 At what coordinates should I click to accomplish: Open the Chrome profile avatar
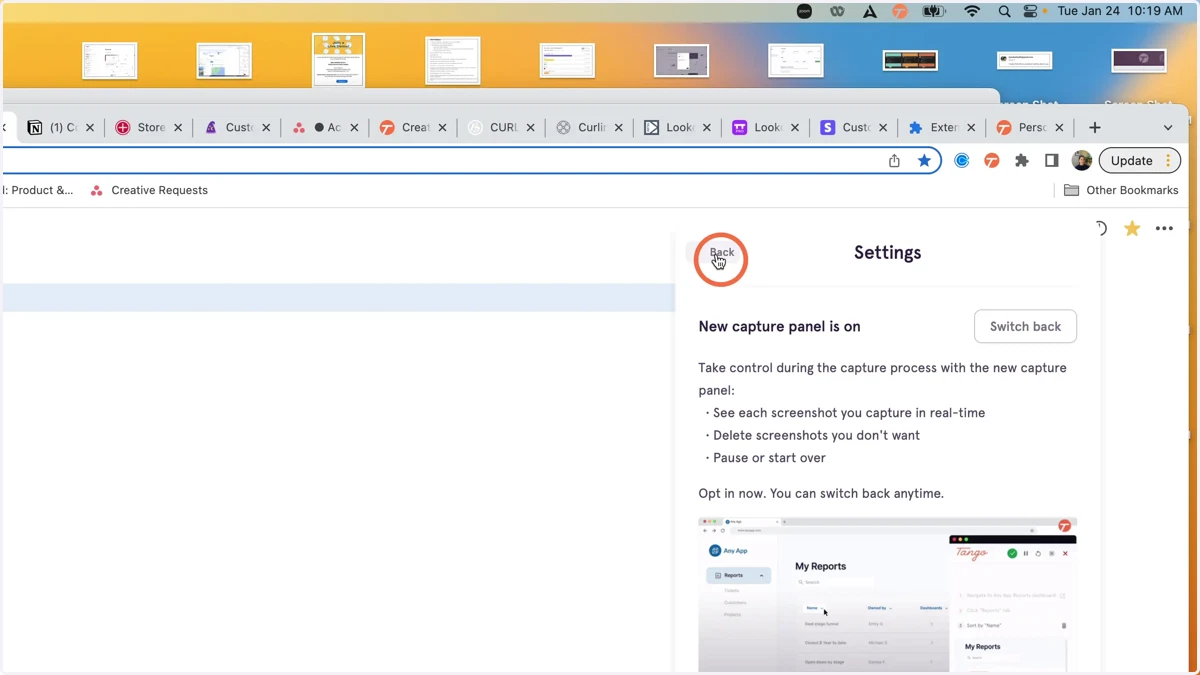(1081, 160)
